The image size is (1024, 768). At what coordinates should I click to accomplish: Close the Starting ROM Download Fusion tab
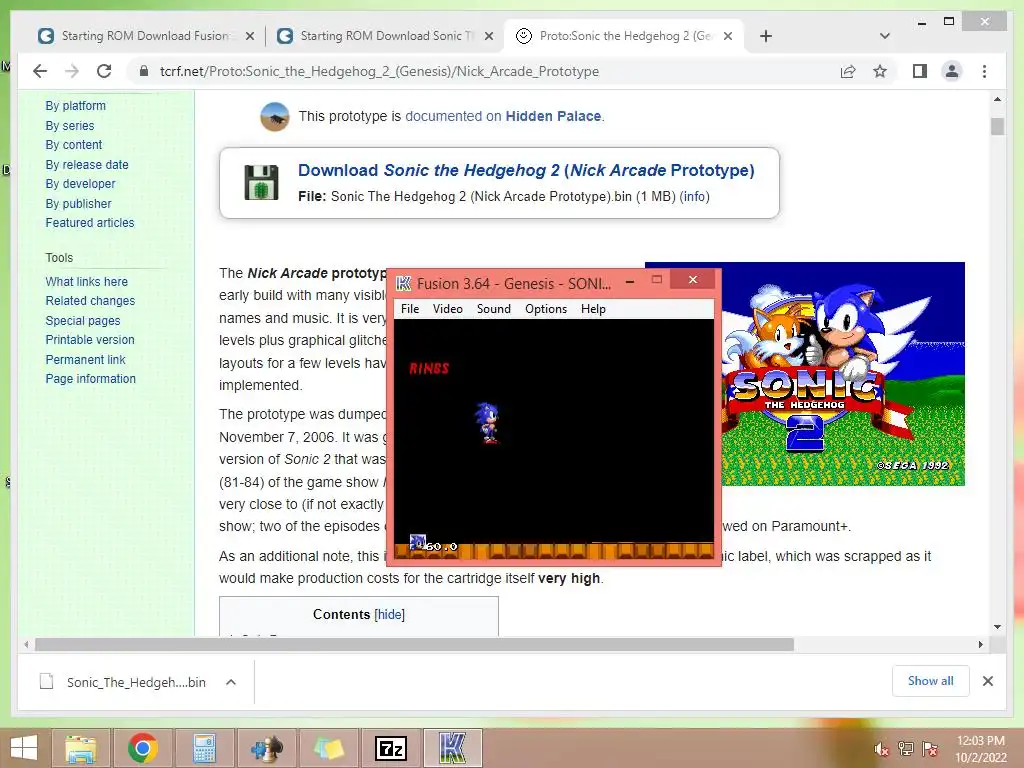point(249,36)
